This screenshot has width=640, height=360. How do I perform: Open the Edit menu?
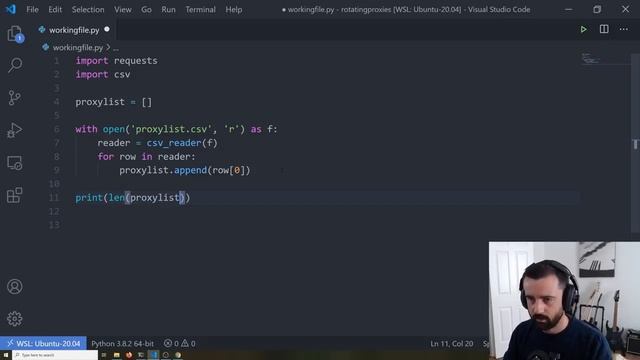[x=55, y=9]
